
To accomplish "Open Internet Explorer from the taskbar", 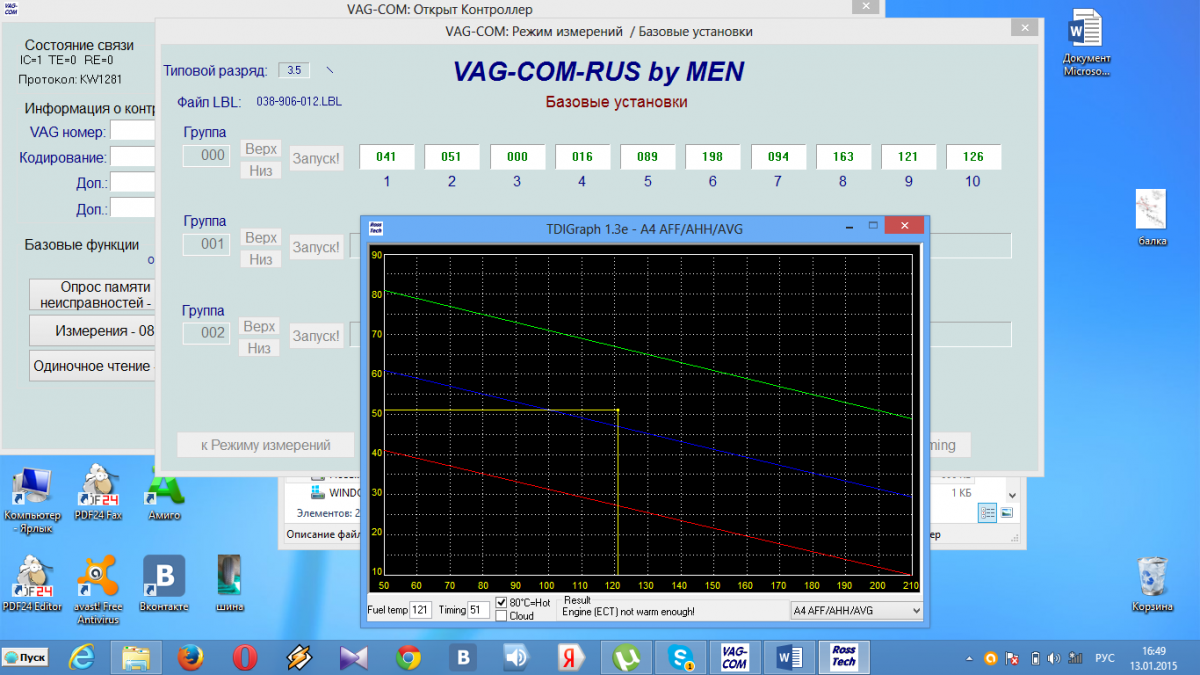I will coord(82,657).
